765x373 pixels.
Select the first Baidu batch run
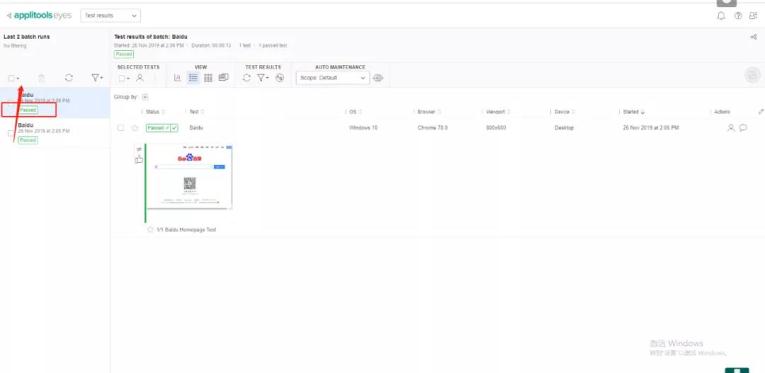[55, 102]
